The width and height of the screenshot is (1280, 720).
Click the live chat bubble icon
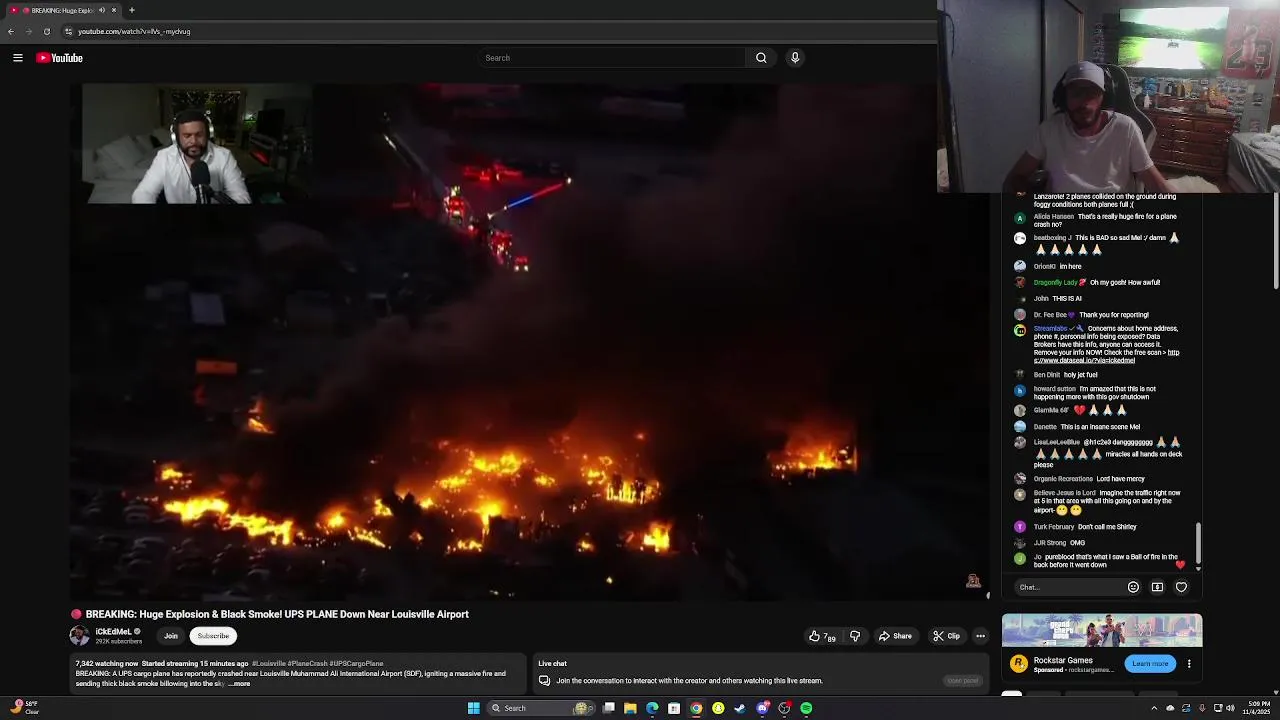(x=544, y=681)
